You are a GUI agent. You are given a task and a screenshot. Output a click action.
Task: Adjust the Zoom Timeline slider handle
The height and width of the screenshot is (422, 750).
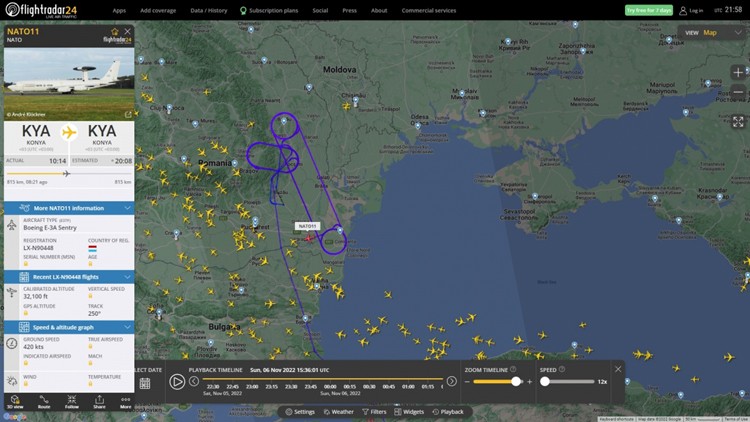point(516,381)
